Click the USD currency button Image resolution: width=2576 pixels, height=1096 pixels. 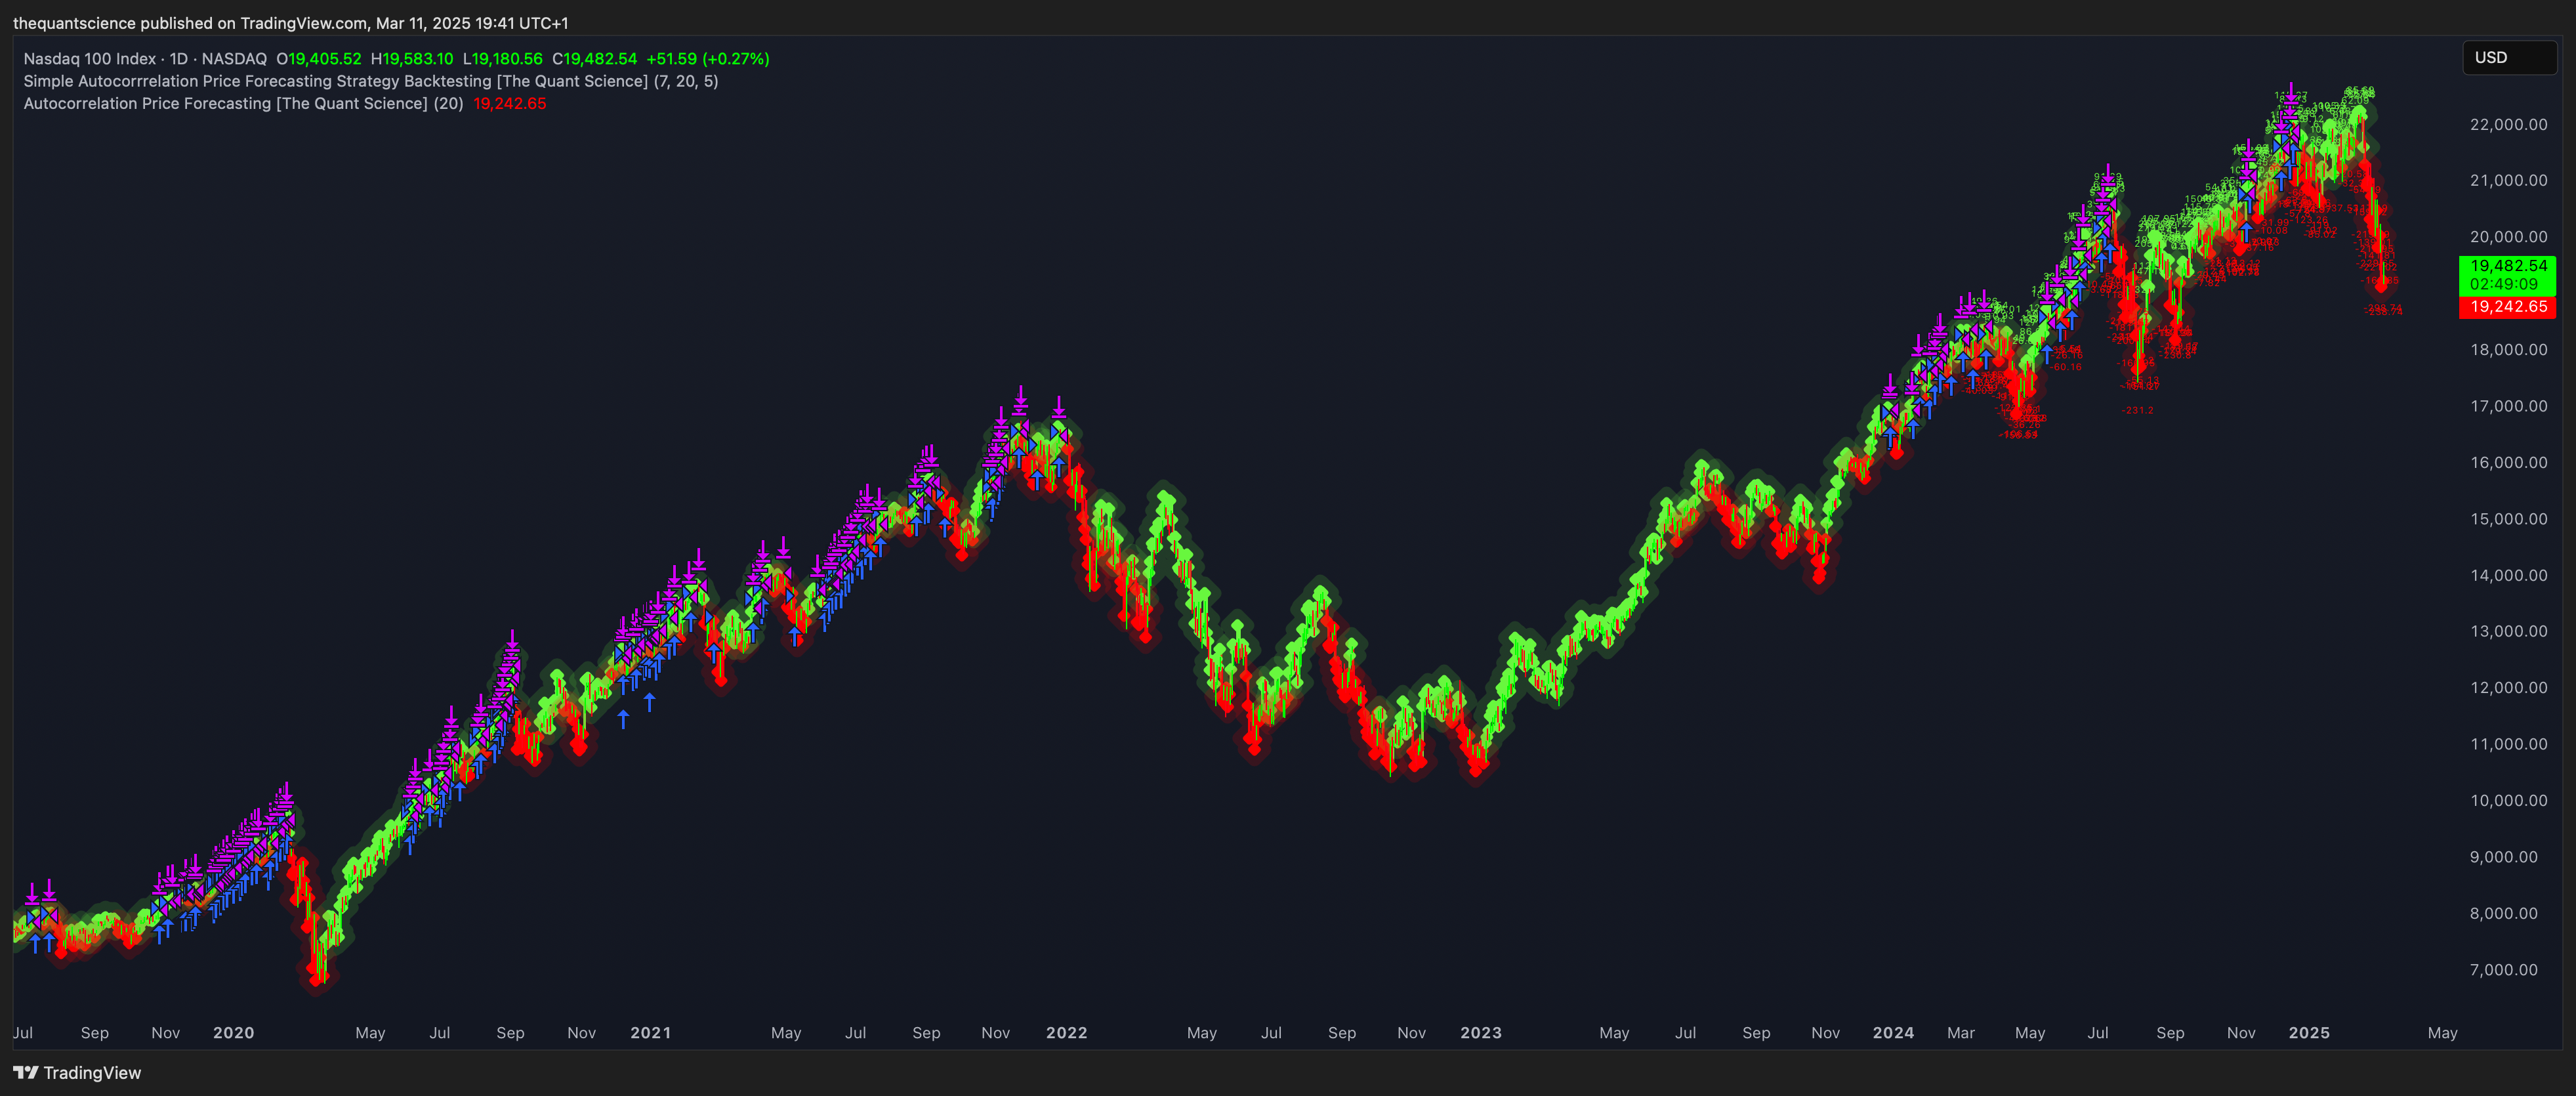click(2509, 57)
